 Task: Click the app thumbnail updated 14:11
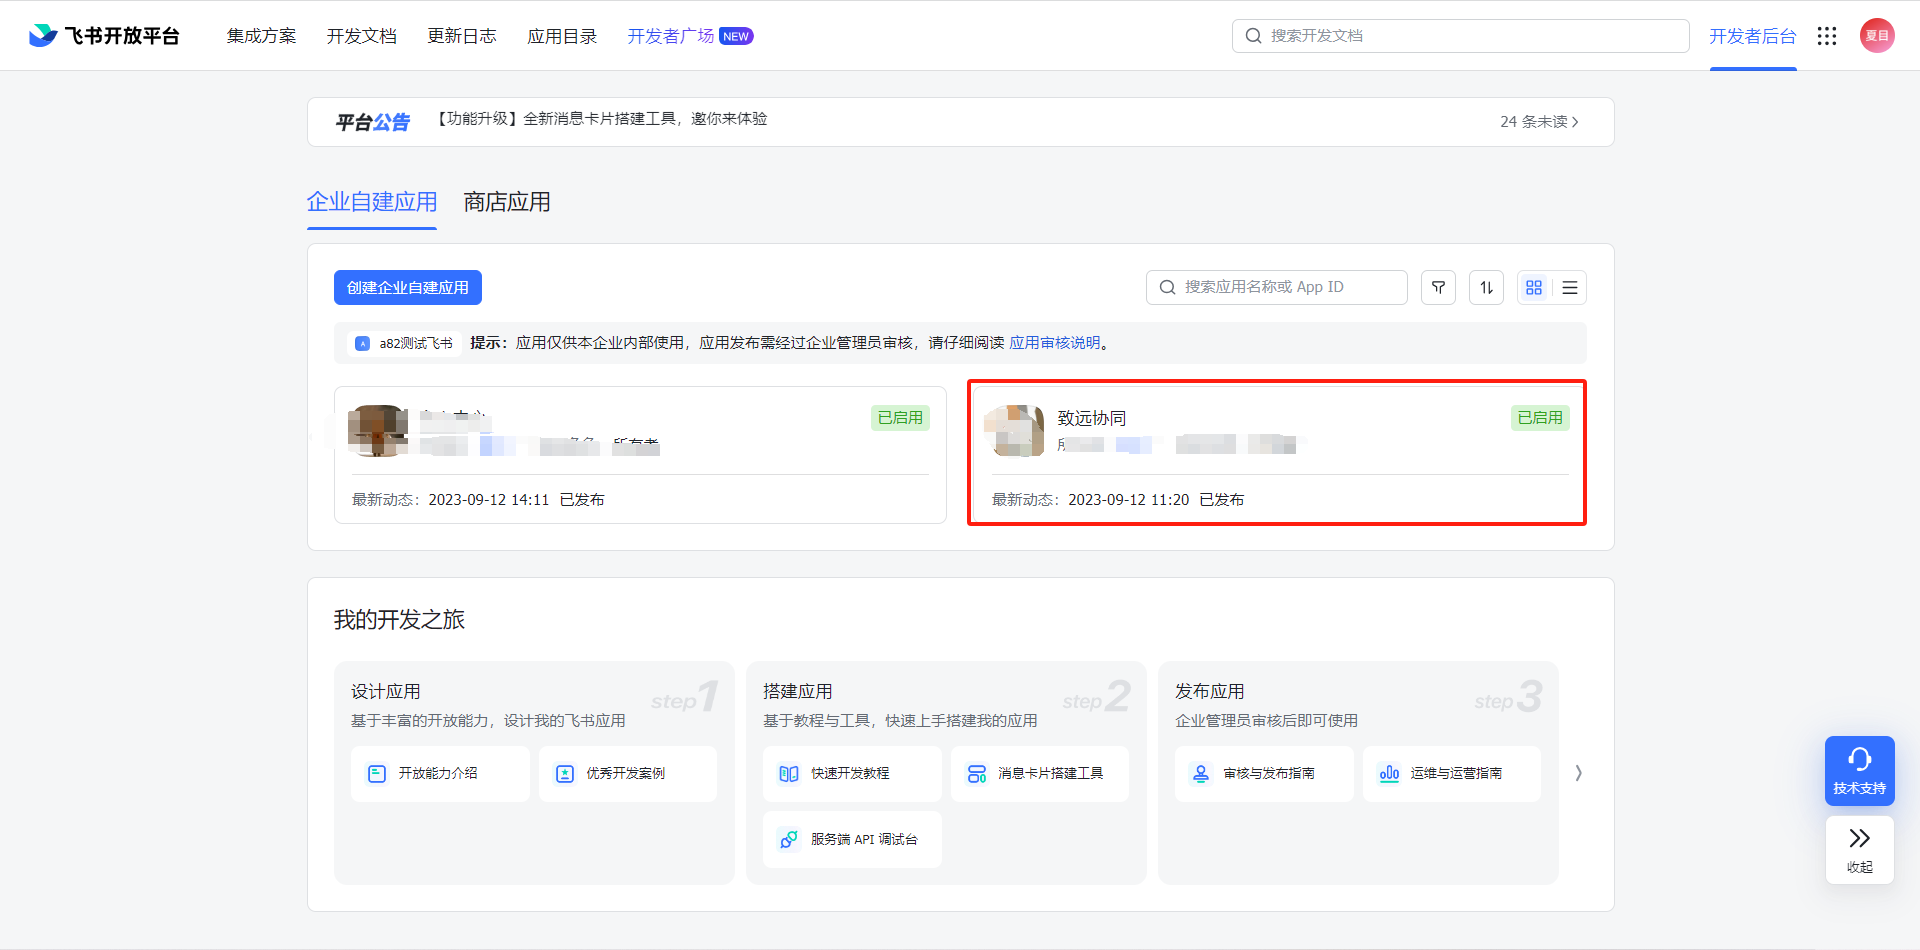[377, 431]
